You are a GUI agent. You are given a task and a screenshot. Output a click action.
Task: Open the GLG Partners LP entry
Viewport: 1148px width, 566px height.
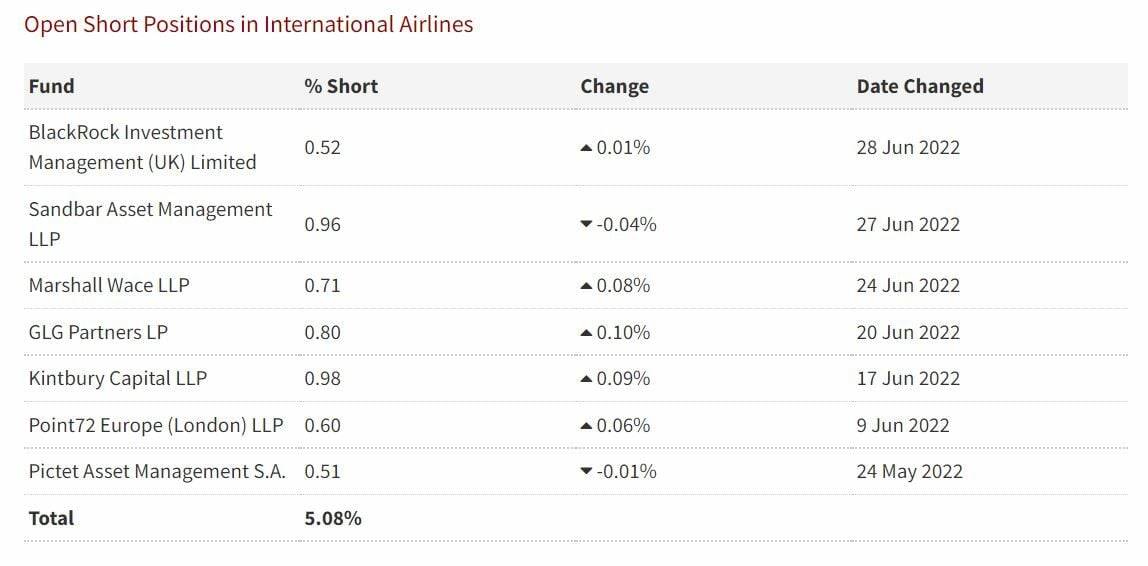(98, 332)
